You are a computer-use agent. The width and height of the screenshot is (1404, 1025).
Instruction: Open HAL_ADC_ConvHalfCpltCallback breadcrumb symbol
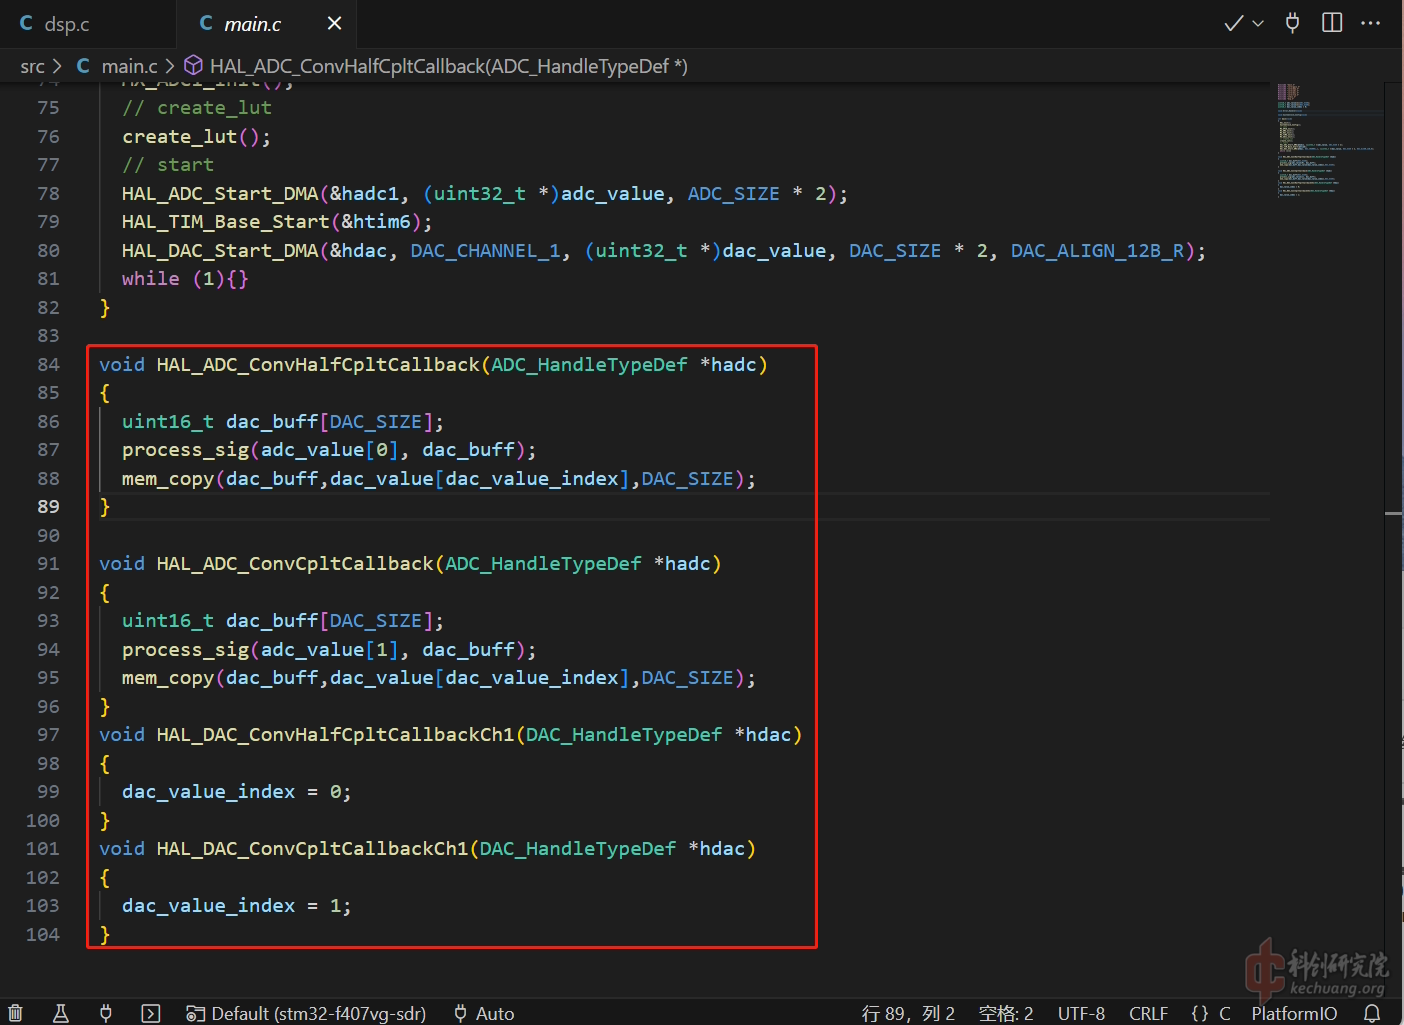tap(447, 66)
